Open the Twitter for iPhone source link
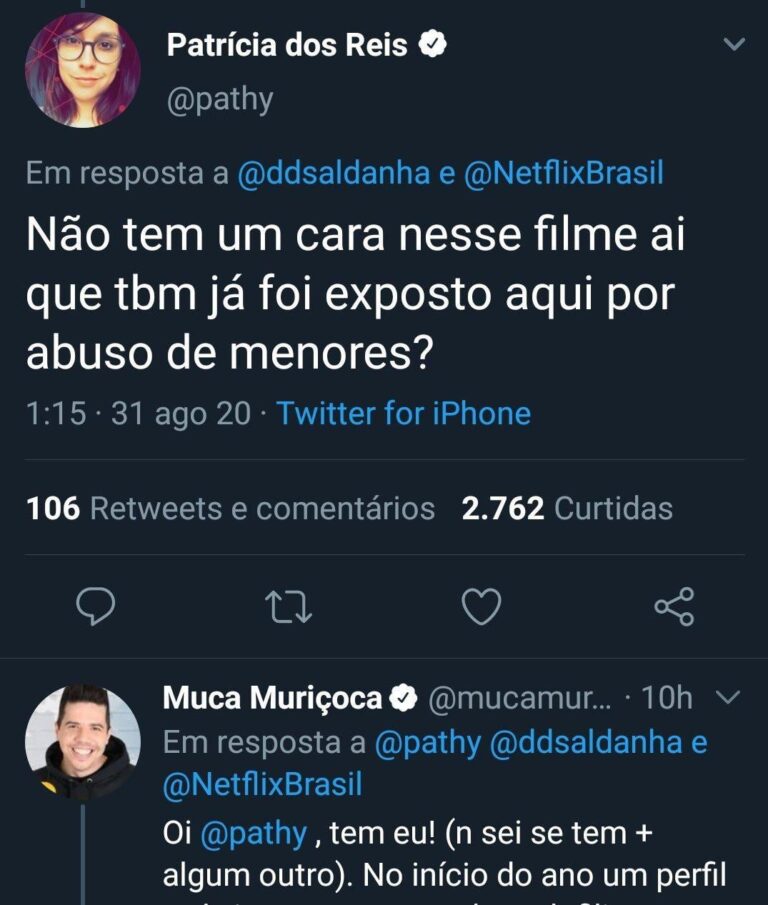768x905 pixels. click(403, 414)
